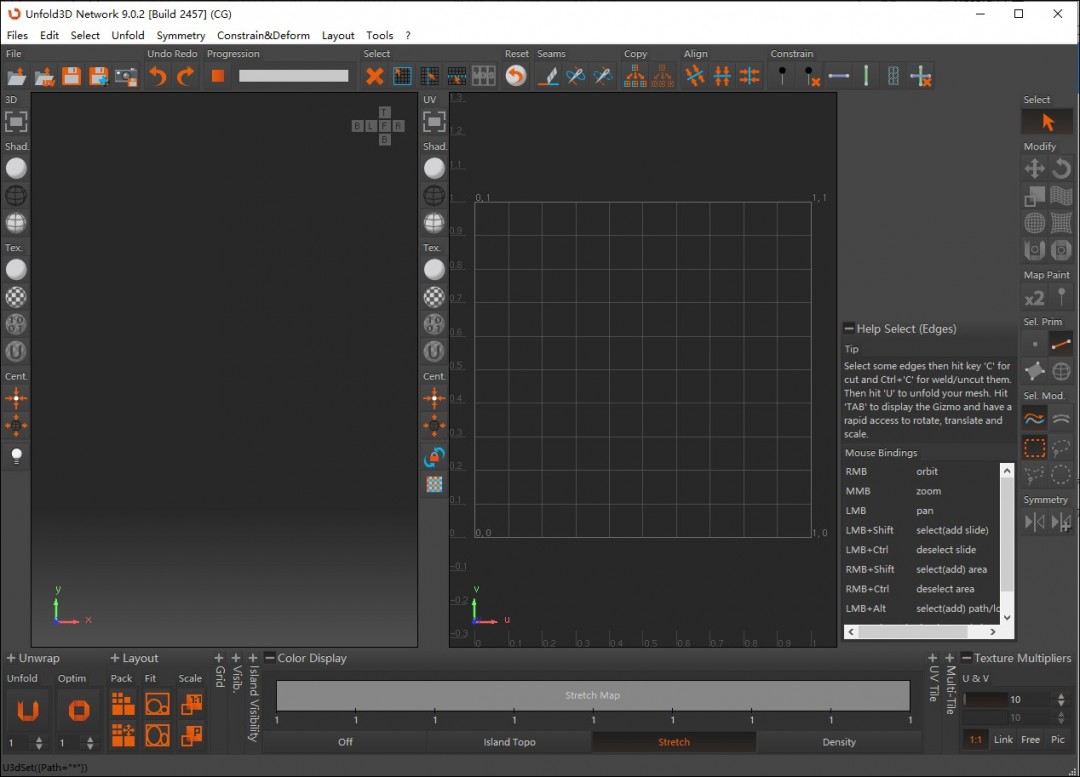This screenshot has width=1080, height=777.
Task: Click the horizontal line constrain icon
Action: click(838, 76)
